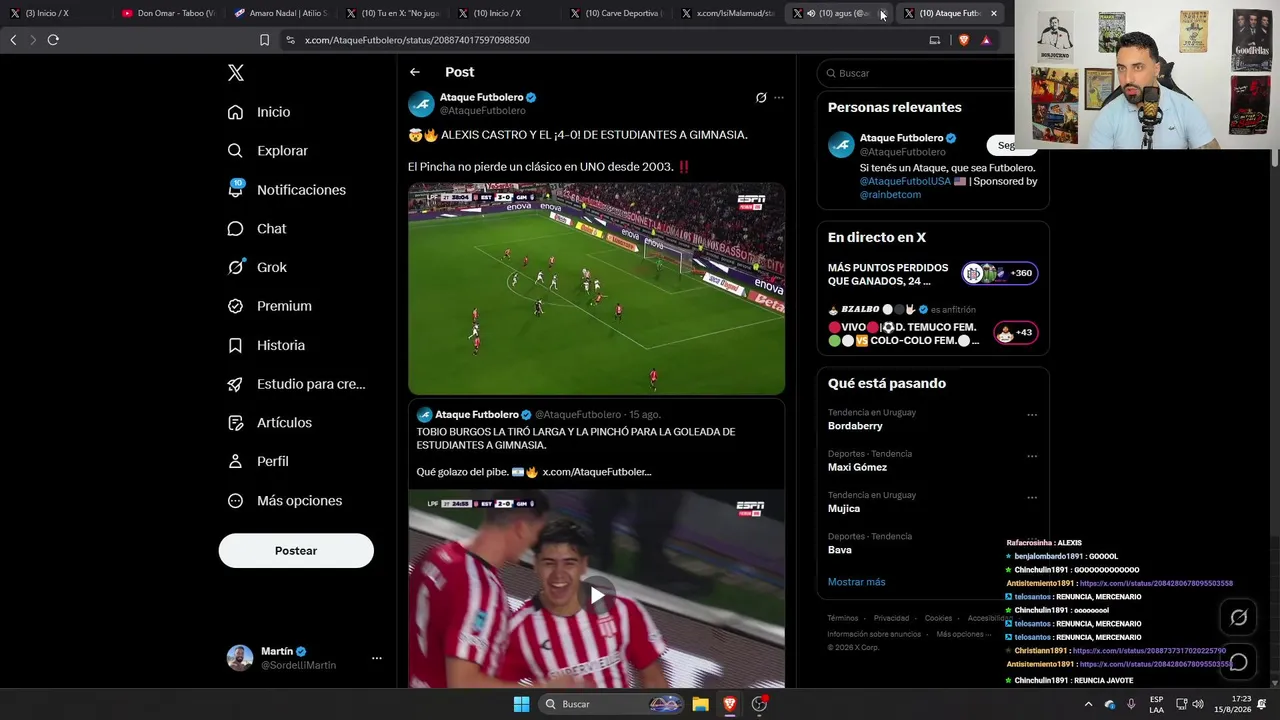The image size is (1280, 720).
Task: Switch to the Carve Deportiva tab
Action: pos(615,13)
